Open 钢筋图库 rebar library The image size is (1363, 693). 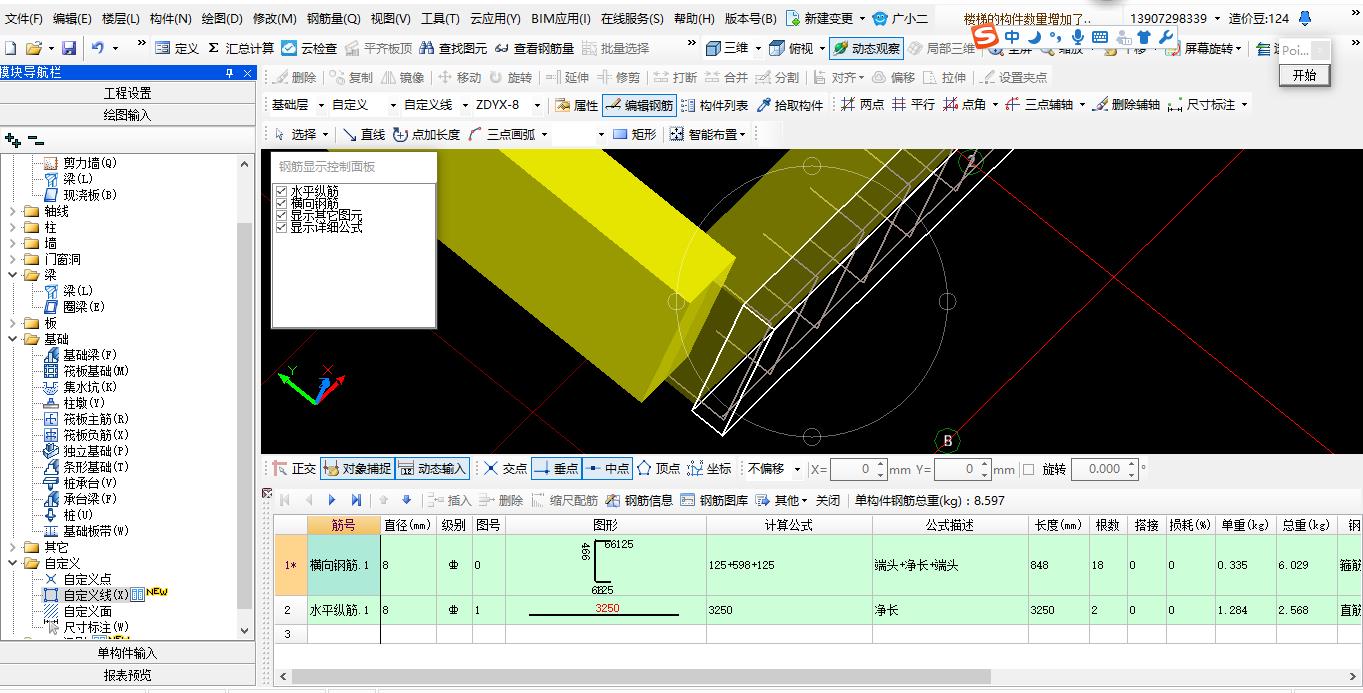(x=714, y=500)
